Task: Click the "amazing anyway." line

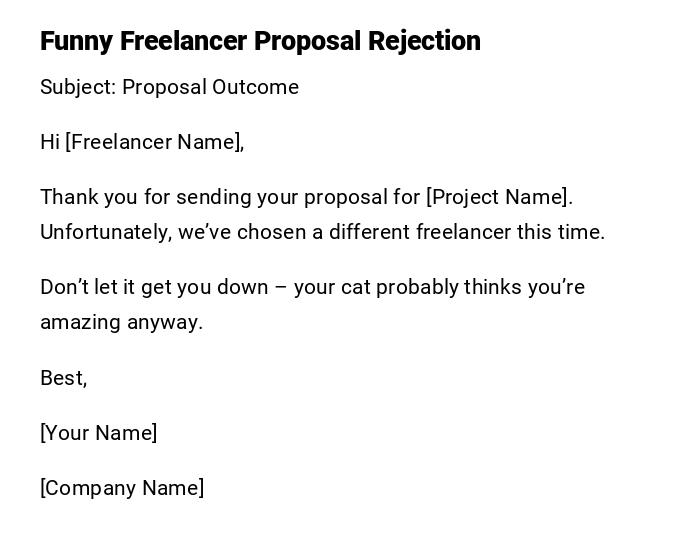Action: click(121, 322)
